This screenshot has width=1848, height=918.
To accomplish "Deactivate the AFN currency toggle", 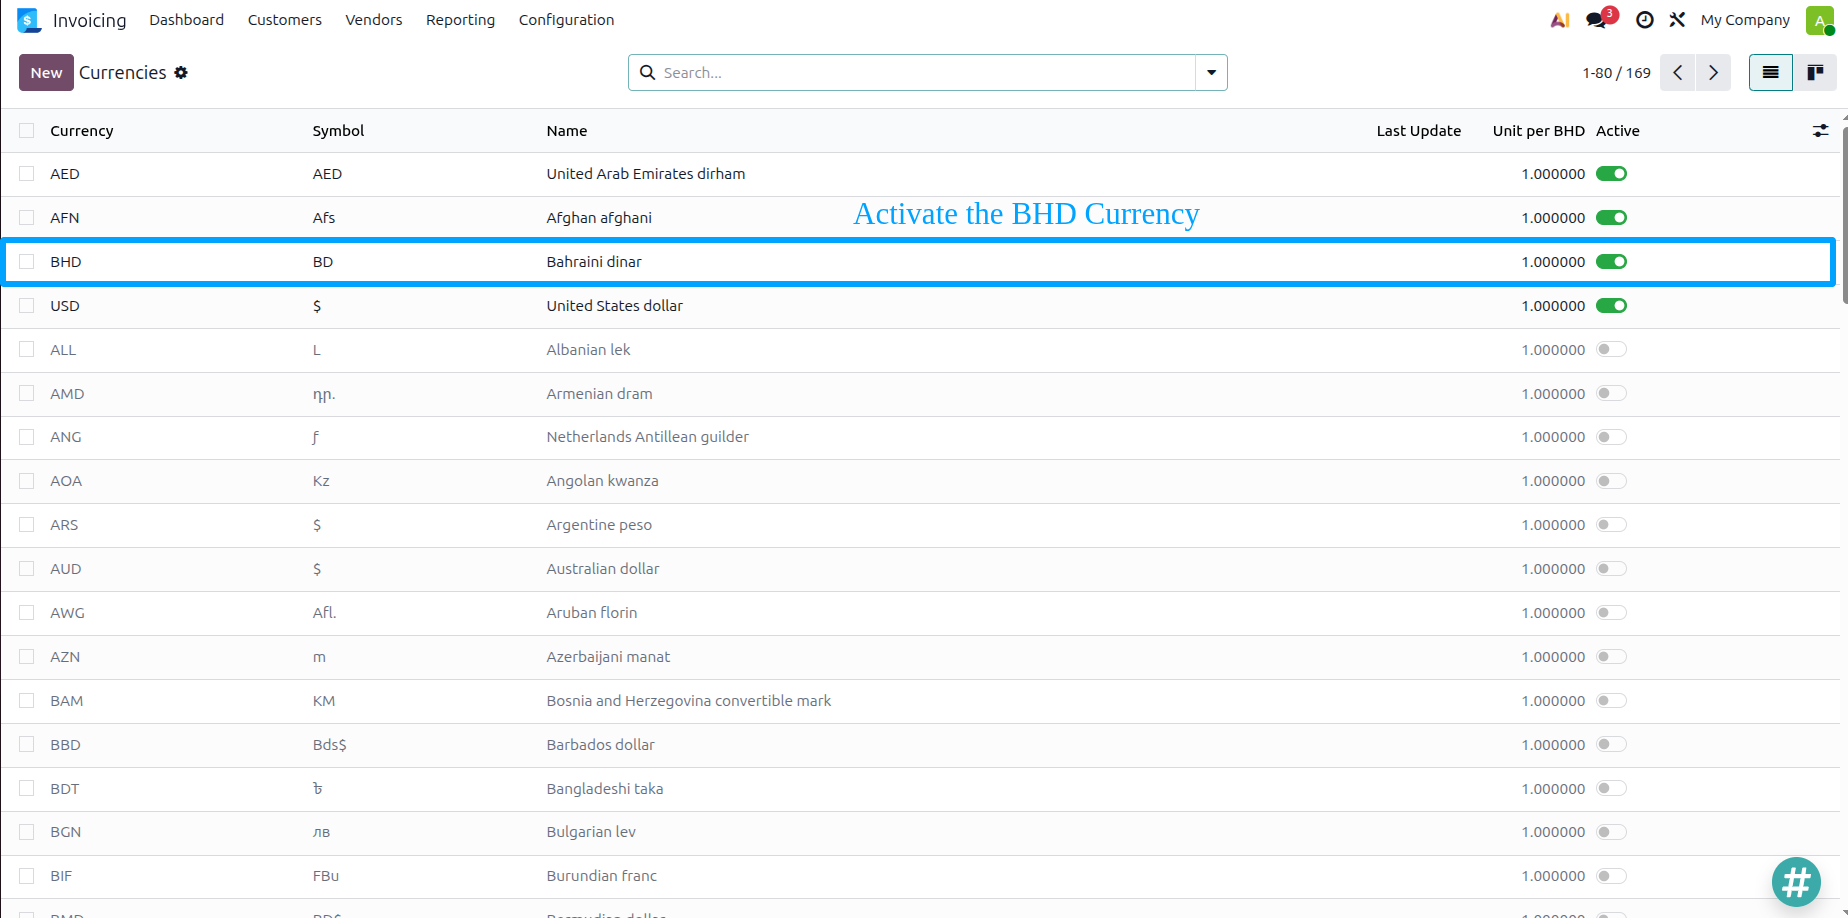I will click(1611, 218).
